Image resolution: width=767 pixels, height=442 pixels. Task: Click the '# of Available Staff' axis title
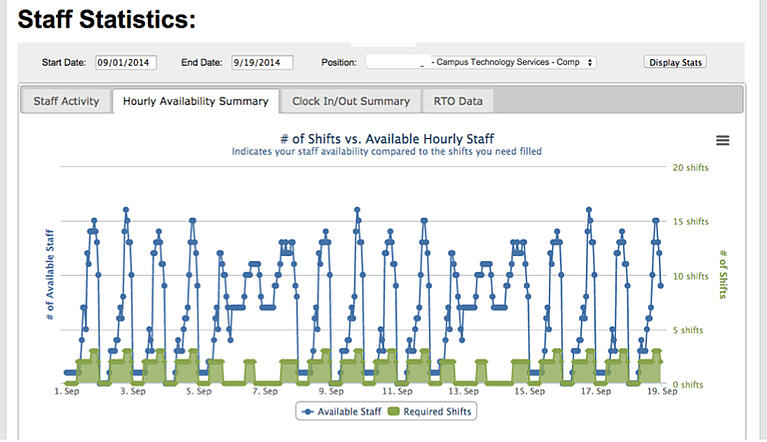(x=49, y=275)
